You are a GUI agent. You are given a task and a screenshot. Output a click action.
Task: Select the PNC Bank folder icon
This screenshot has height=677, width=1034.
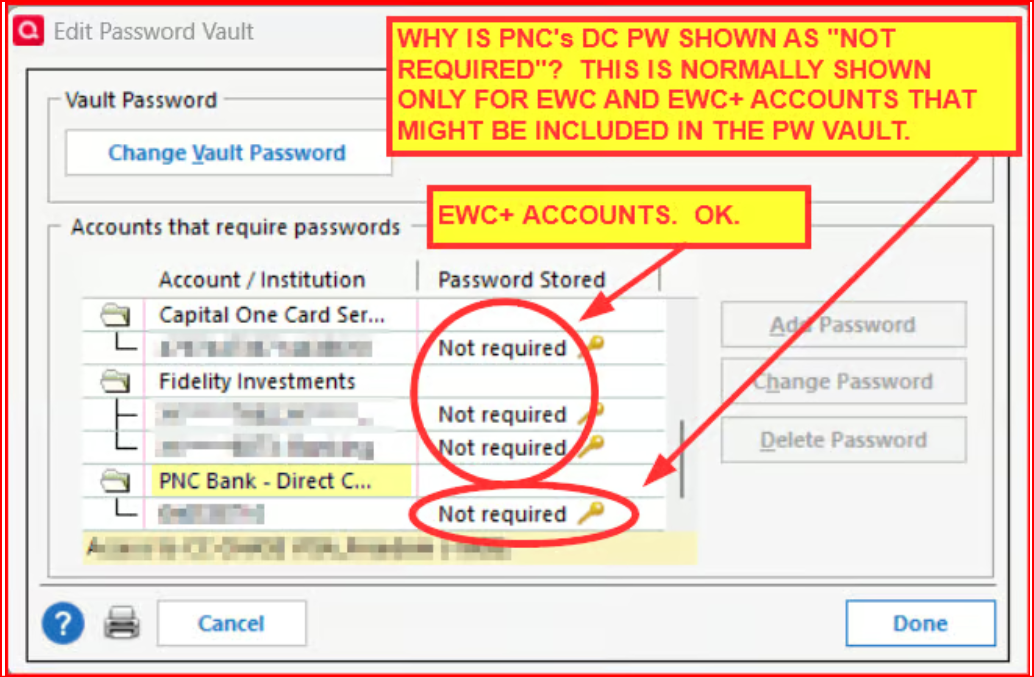point(114,481)
